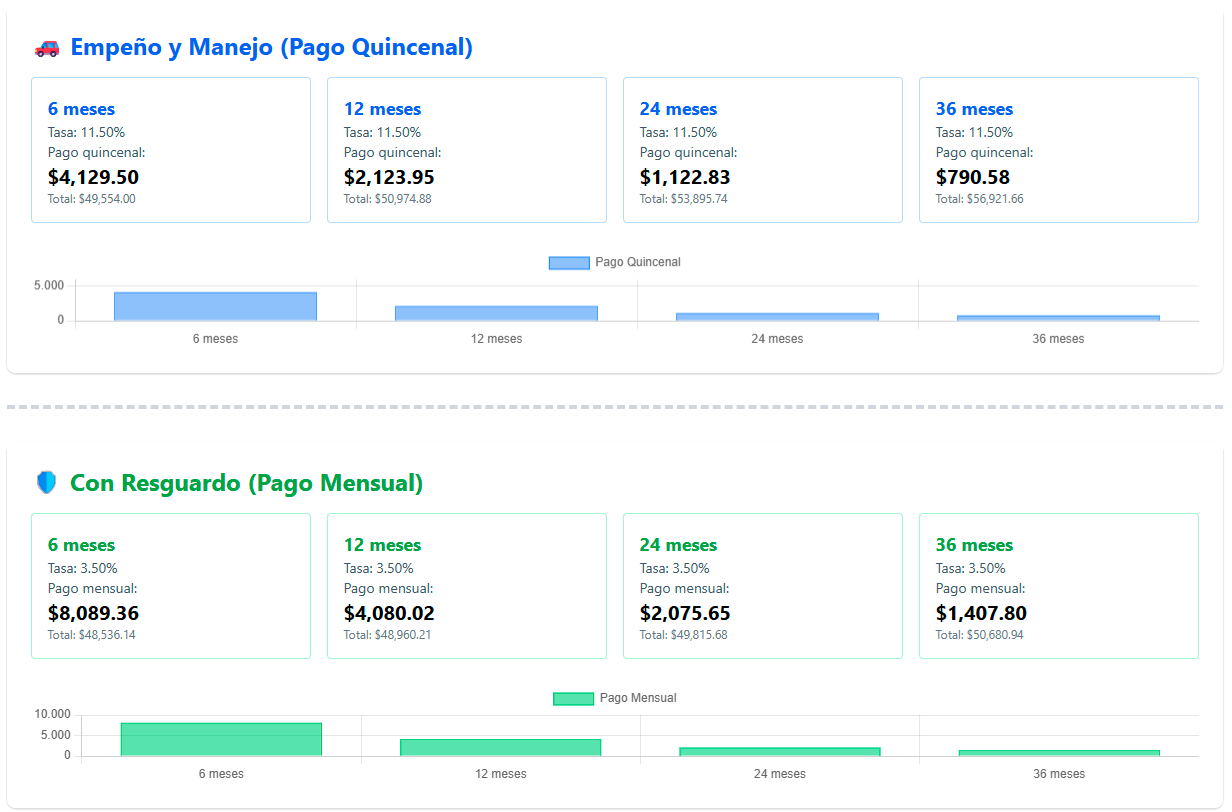Image resolution: width=1232 pixels, height=812 pixels.
Task: Click the blue Pago Quincenal legend swatch
Action: click(569, 263)
